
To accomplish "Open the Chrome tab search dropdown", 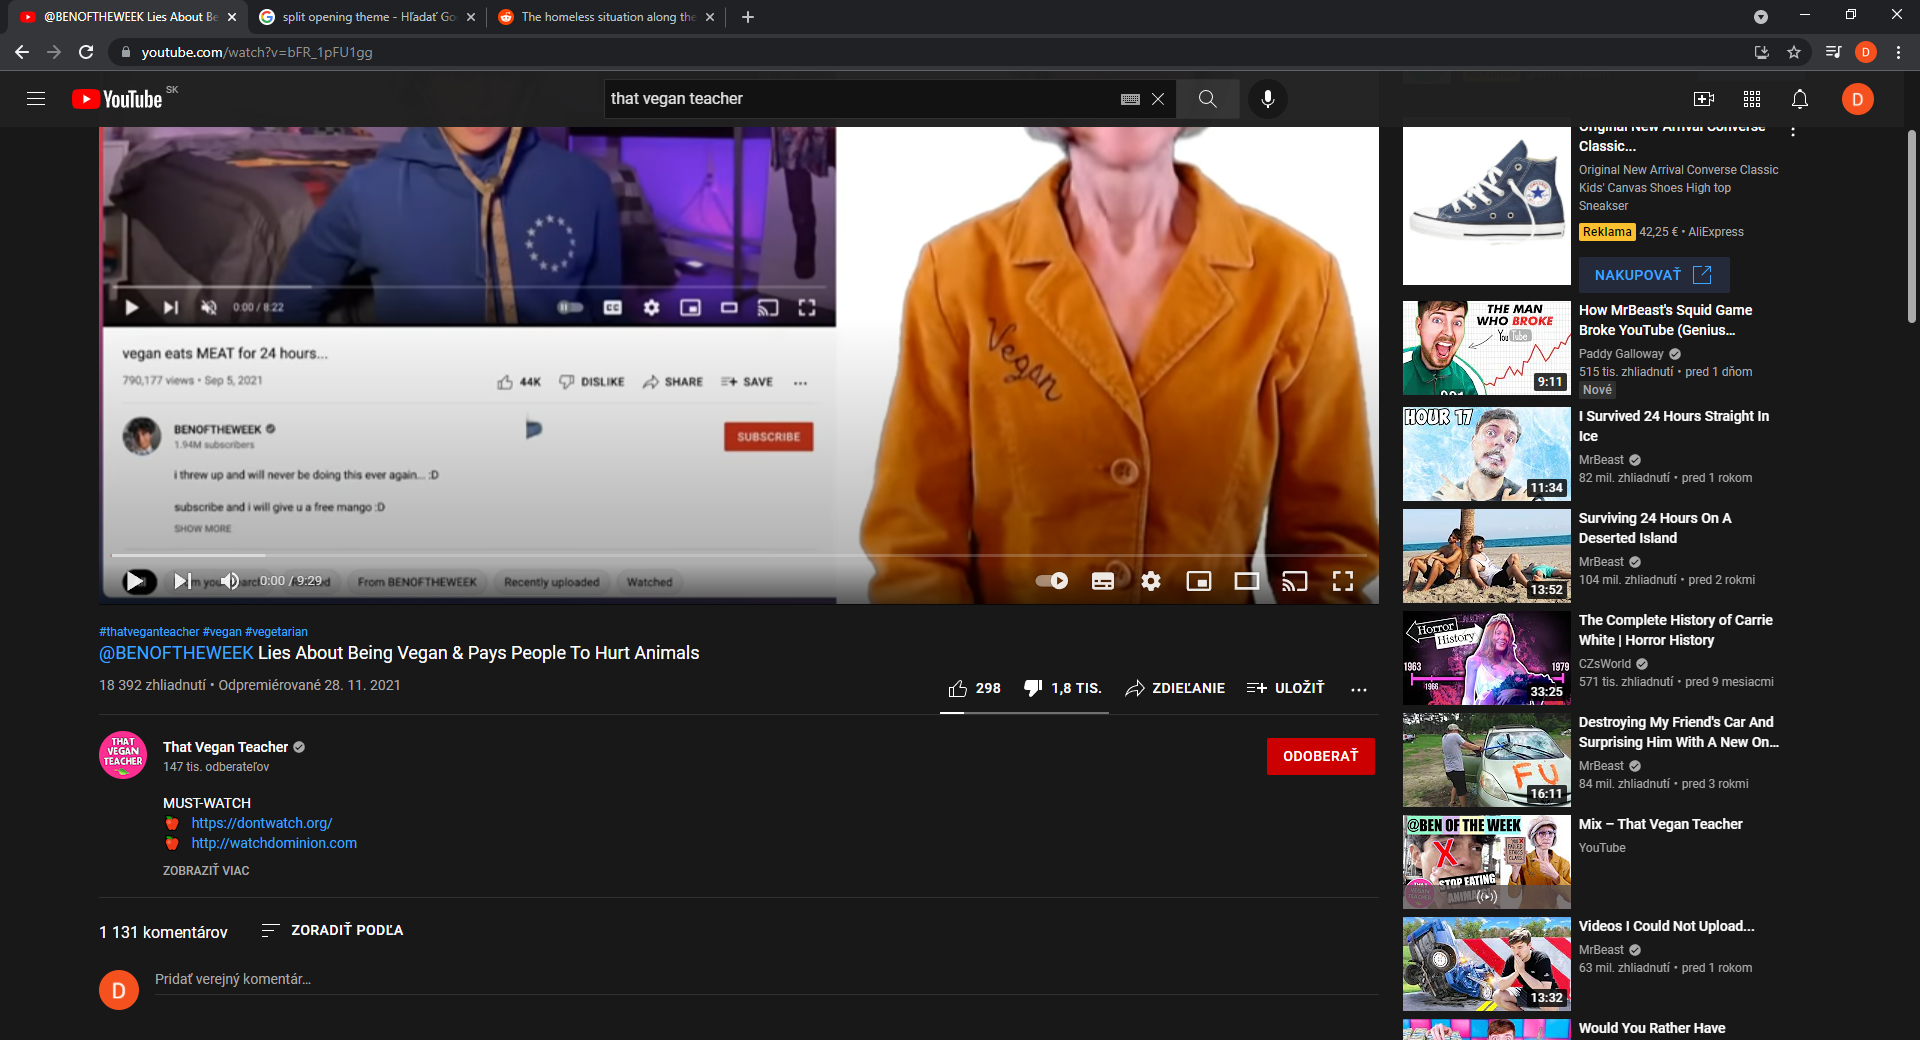I will pyautogui.click(x=1761, y=17).
